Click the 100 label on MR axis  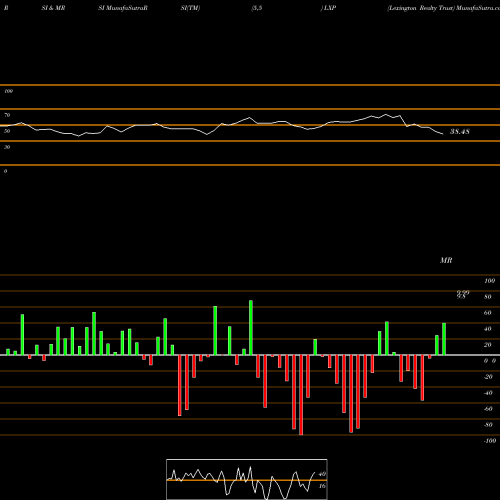tap(489, 281)
